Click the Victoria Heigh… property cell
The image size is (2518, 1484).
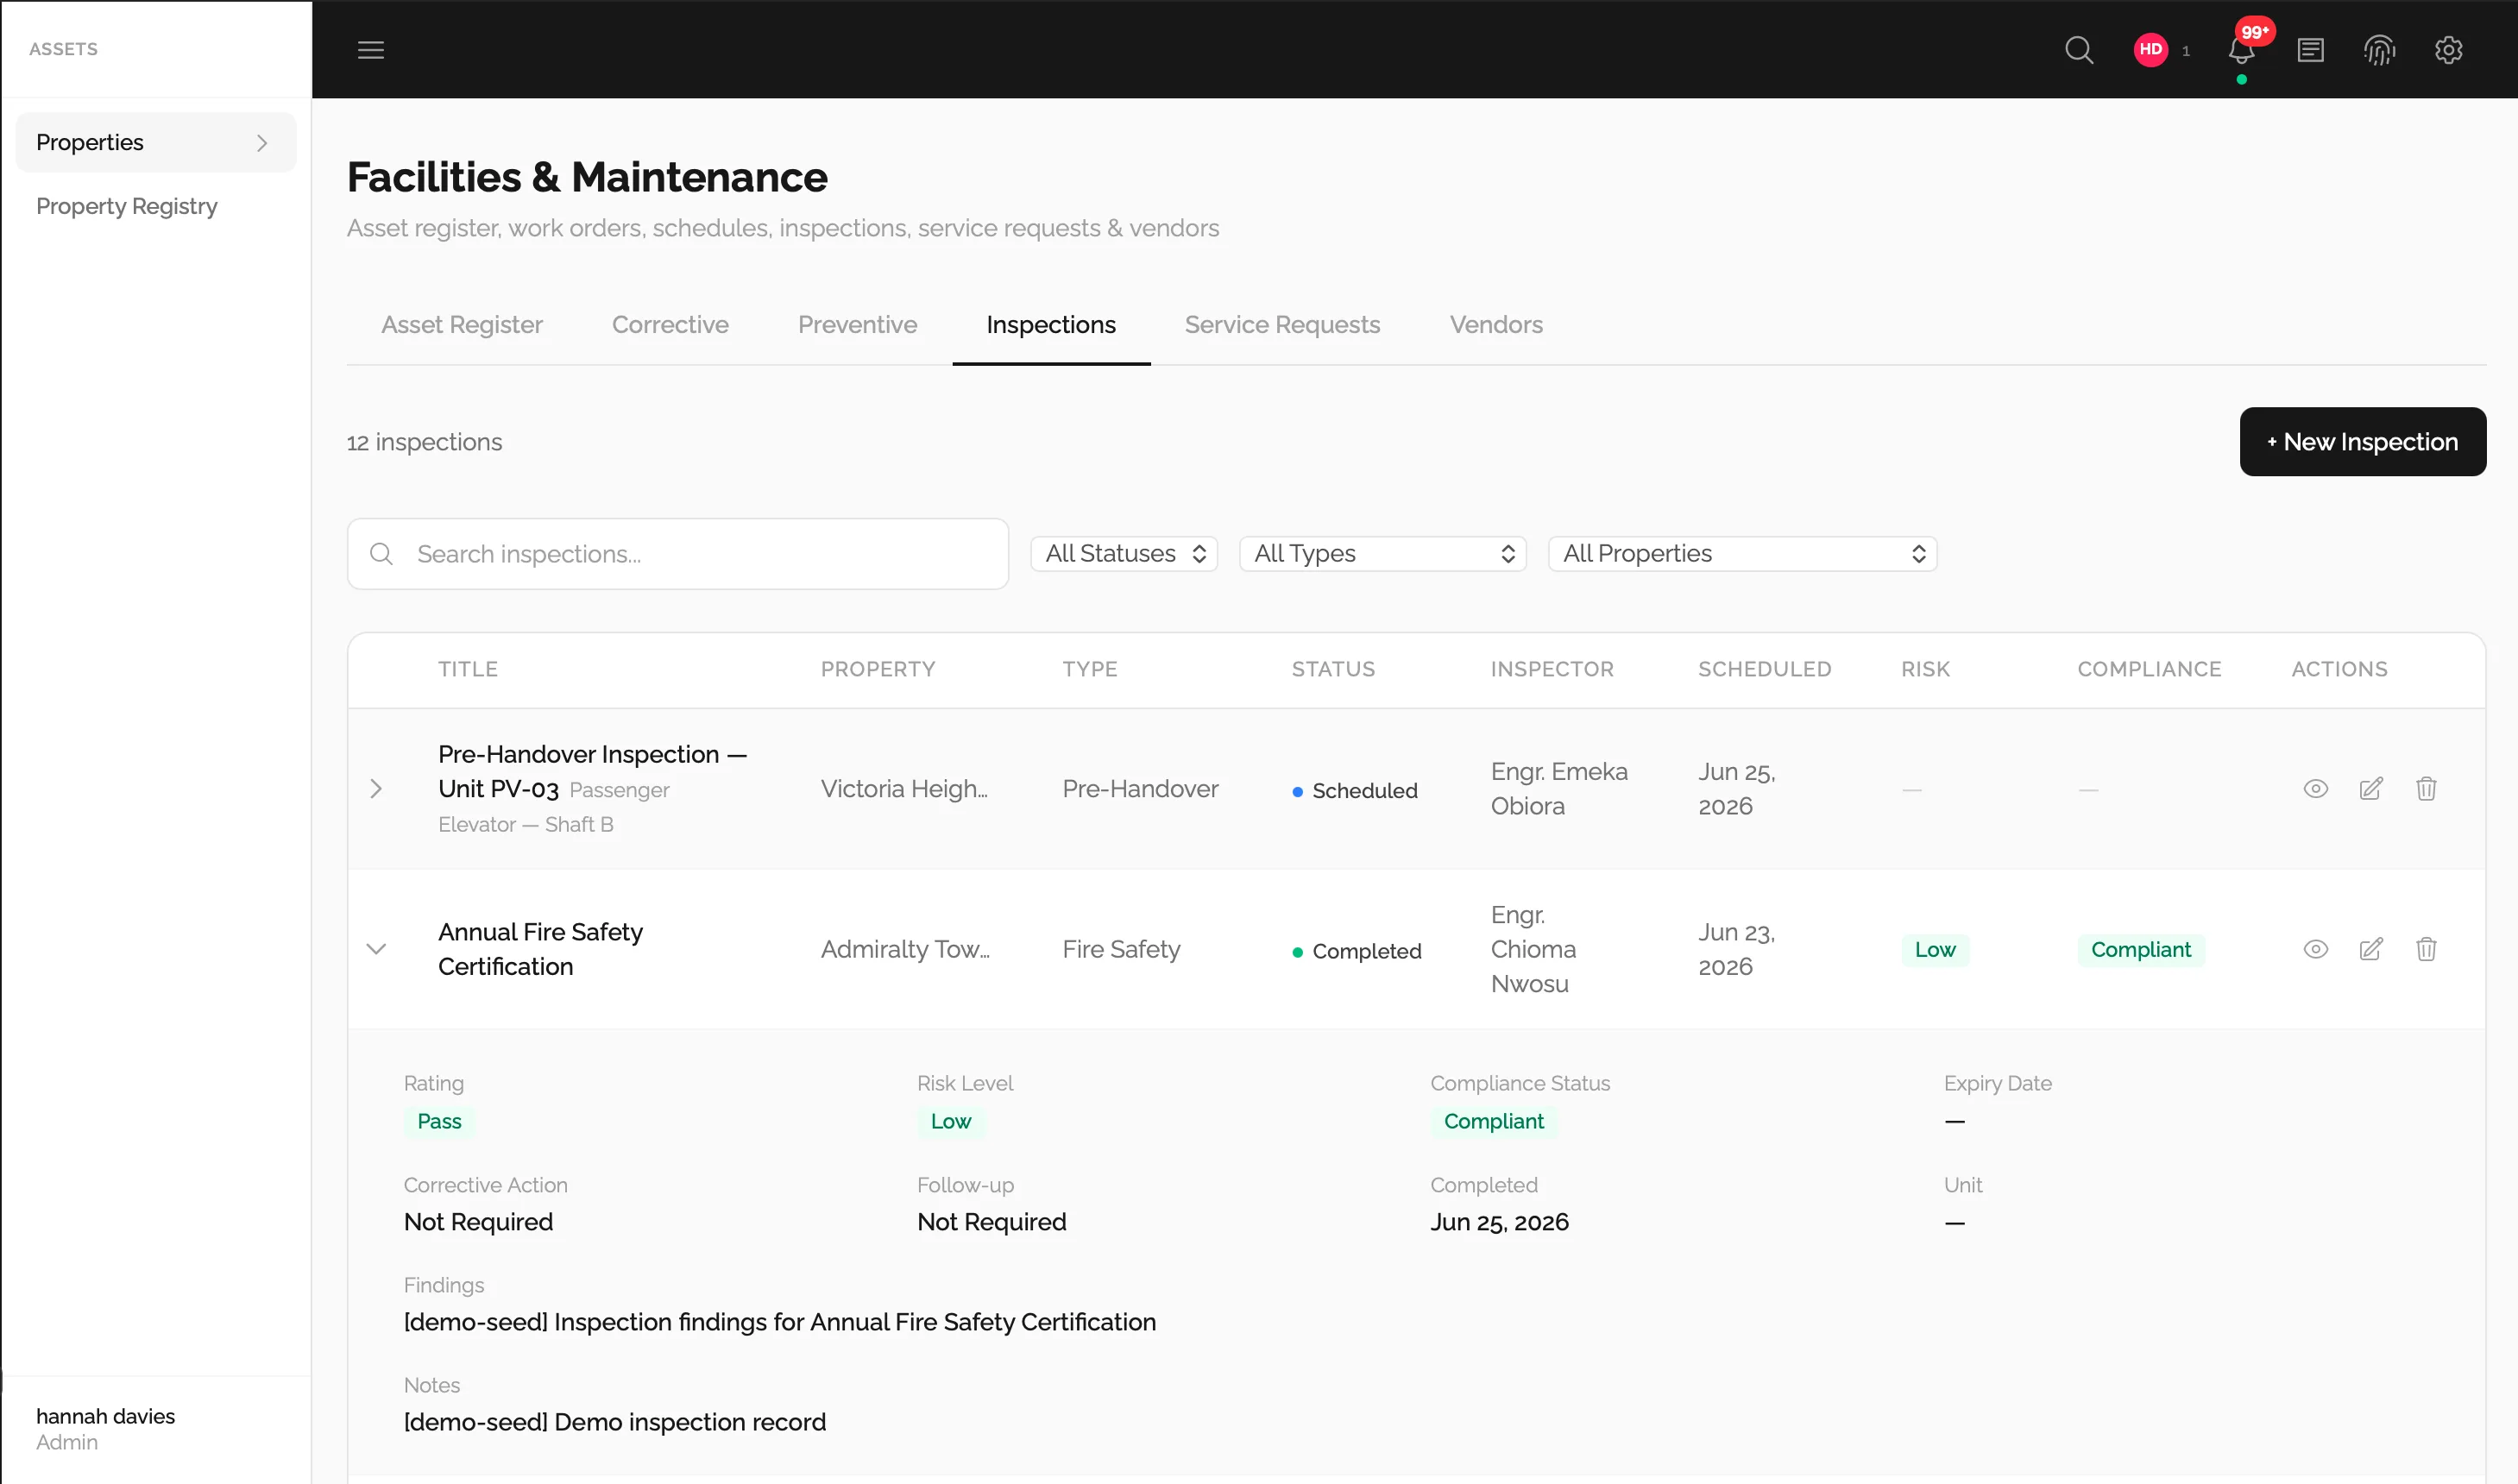click(904, 789)
